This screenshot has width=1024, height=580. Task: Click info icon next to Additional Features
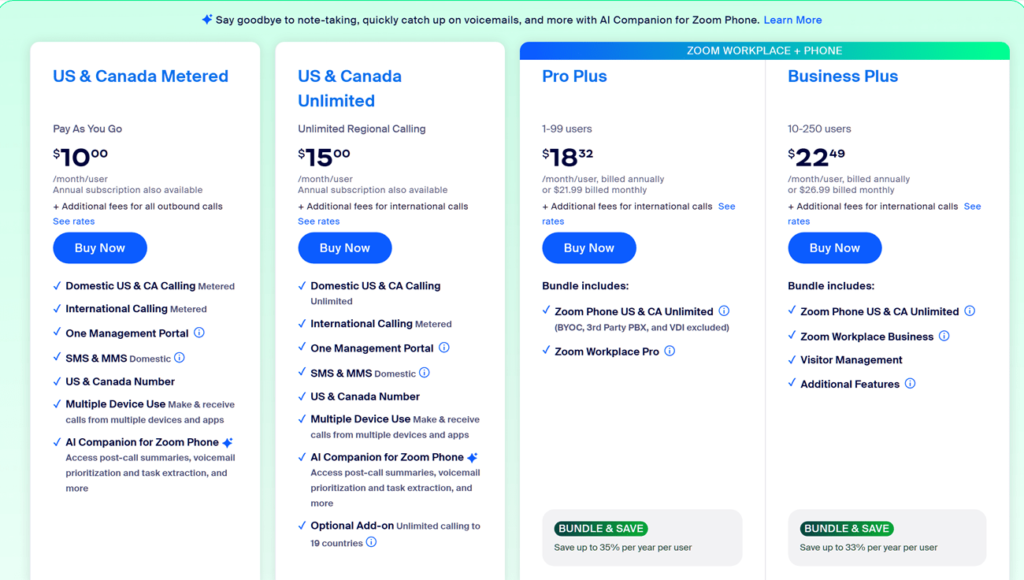(x=910, y=383)
